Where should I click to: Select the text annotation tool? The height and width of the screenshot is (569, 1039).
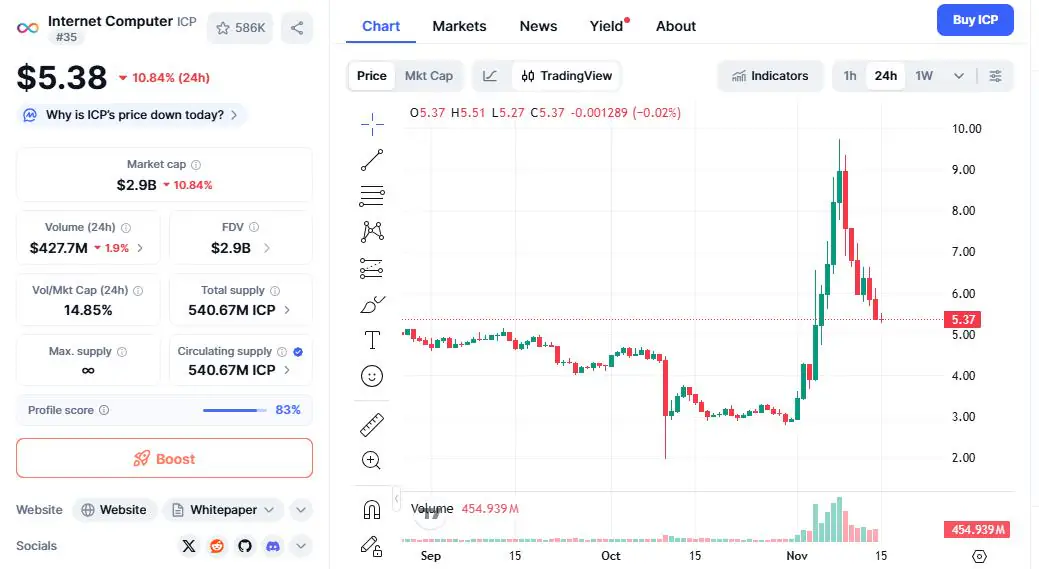tap(372, 340)
